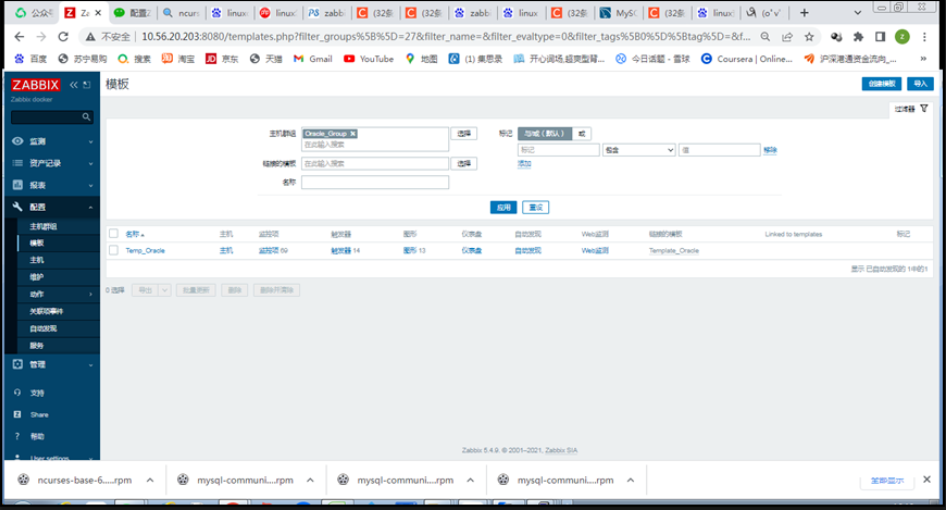The width and height of the screenshot is (948, 510).
Task: Open 主机群组 in the sidebar
Action: (44, 227)
